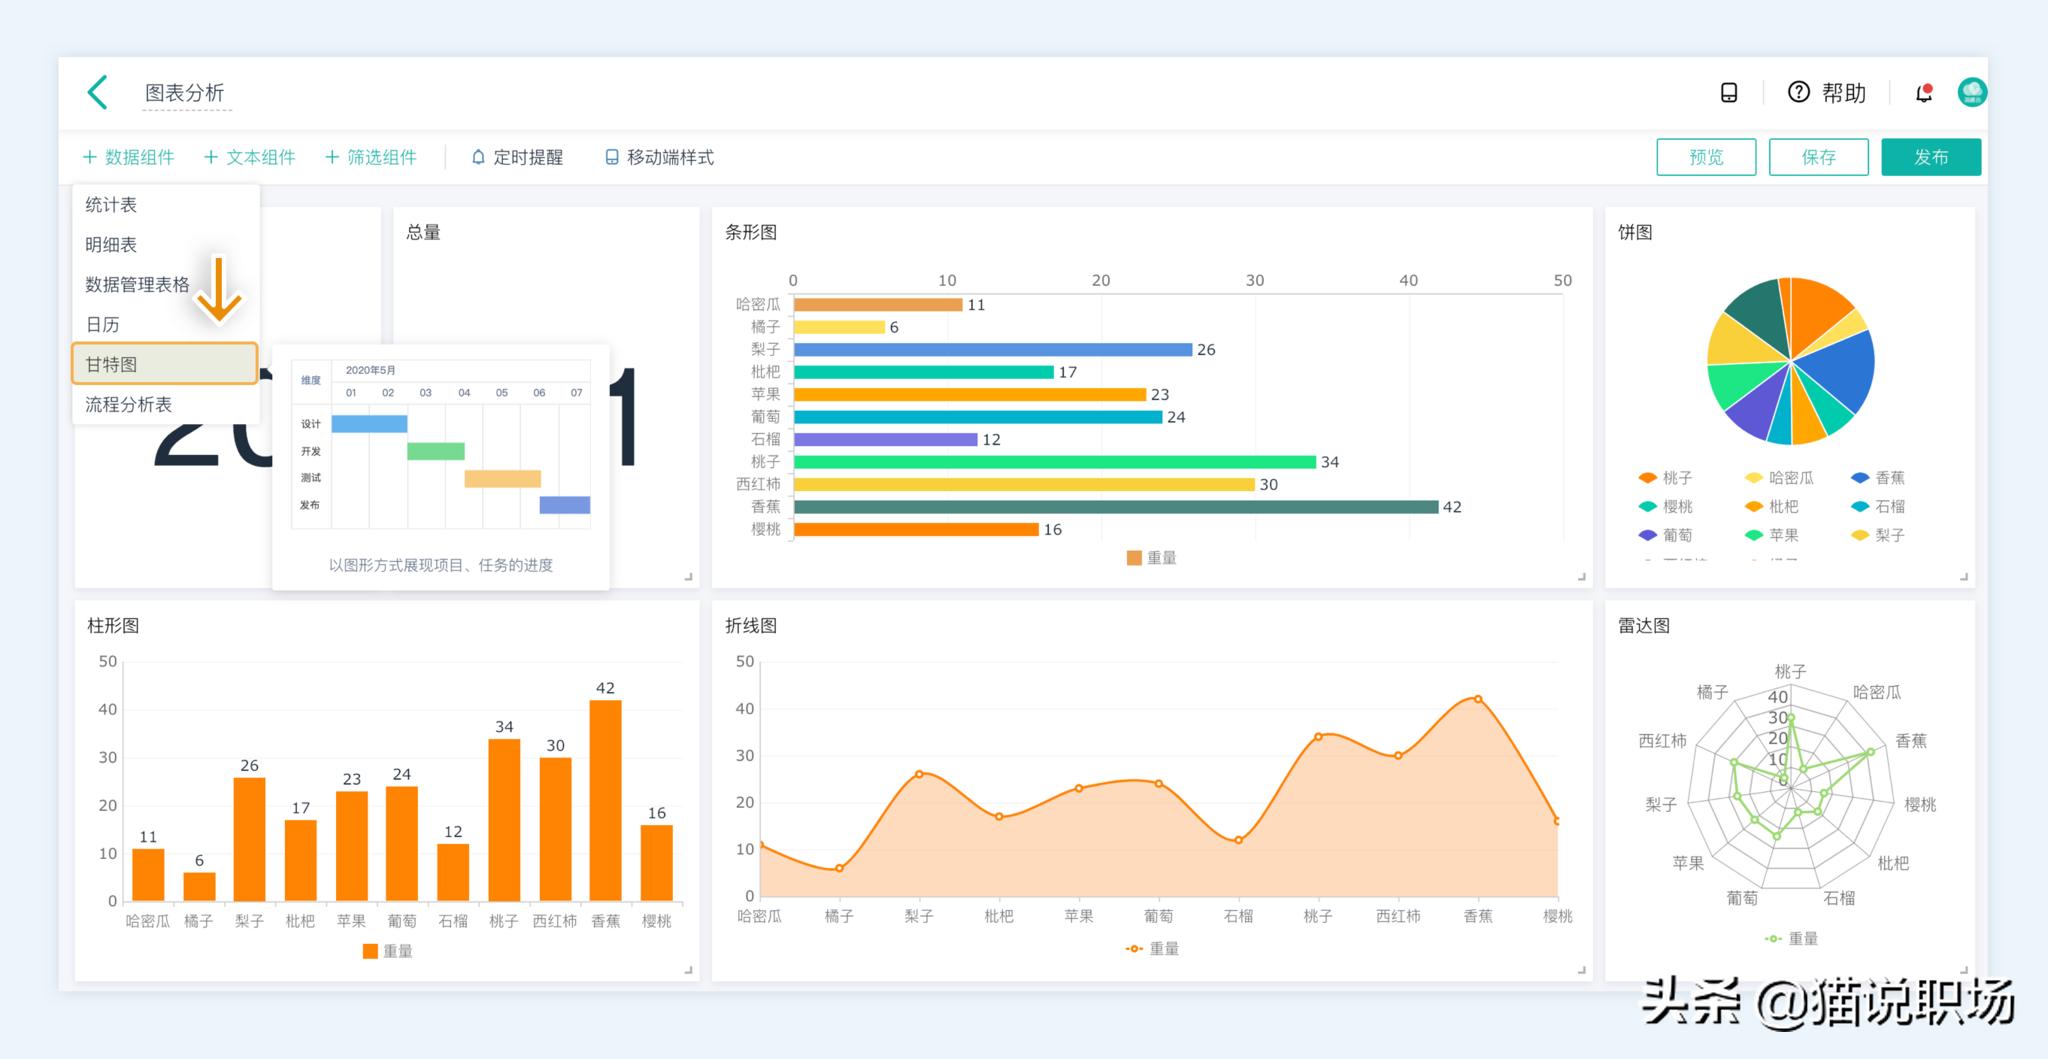Viewport: 2048px width, 1059px height.
Task: Expand the 筛选组件 menu
Action: click(x=371, y=157)
